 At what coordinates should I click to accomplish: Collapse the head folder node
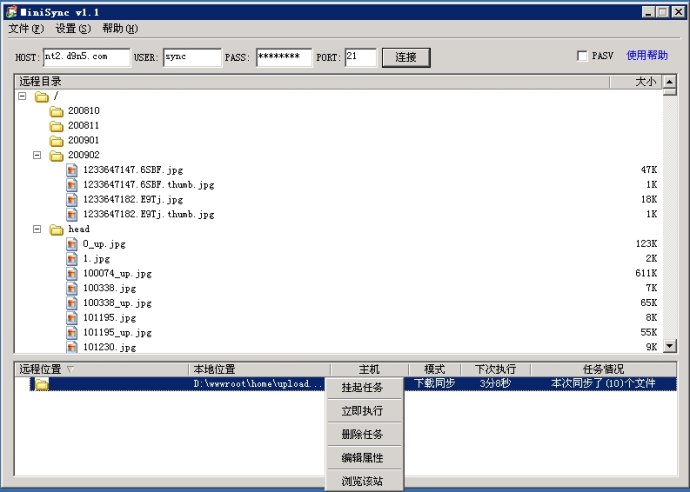pyautogui.click(x=38, y=229)
